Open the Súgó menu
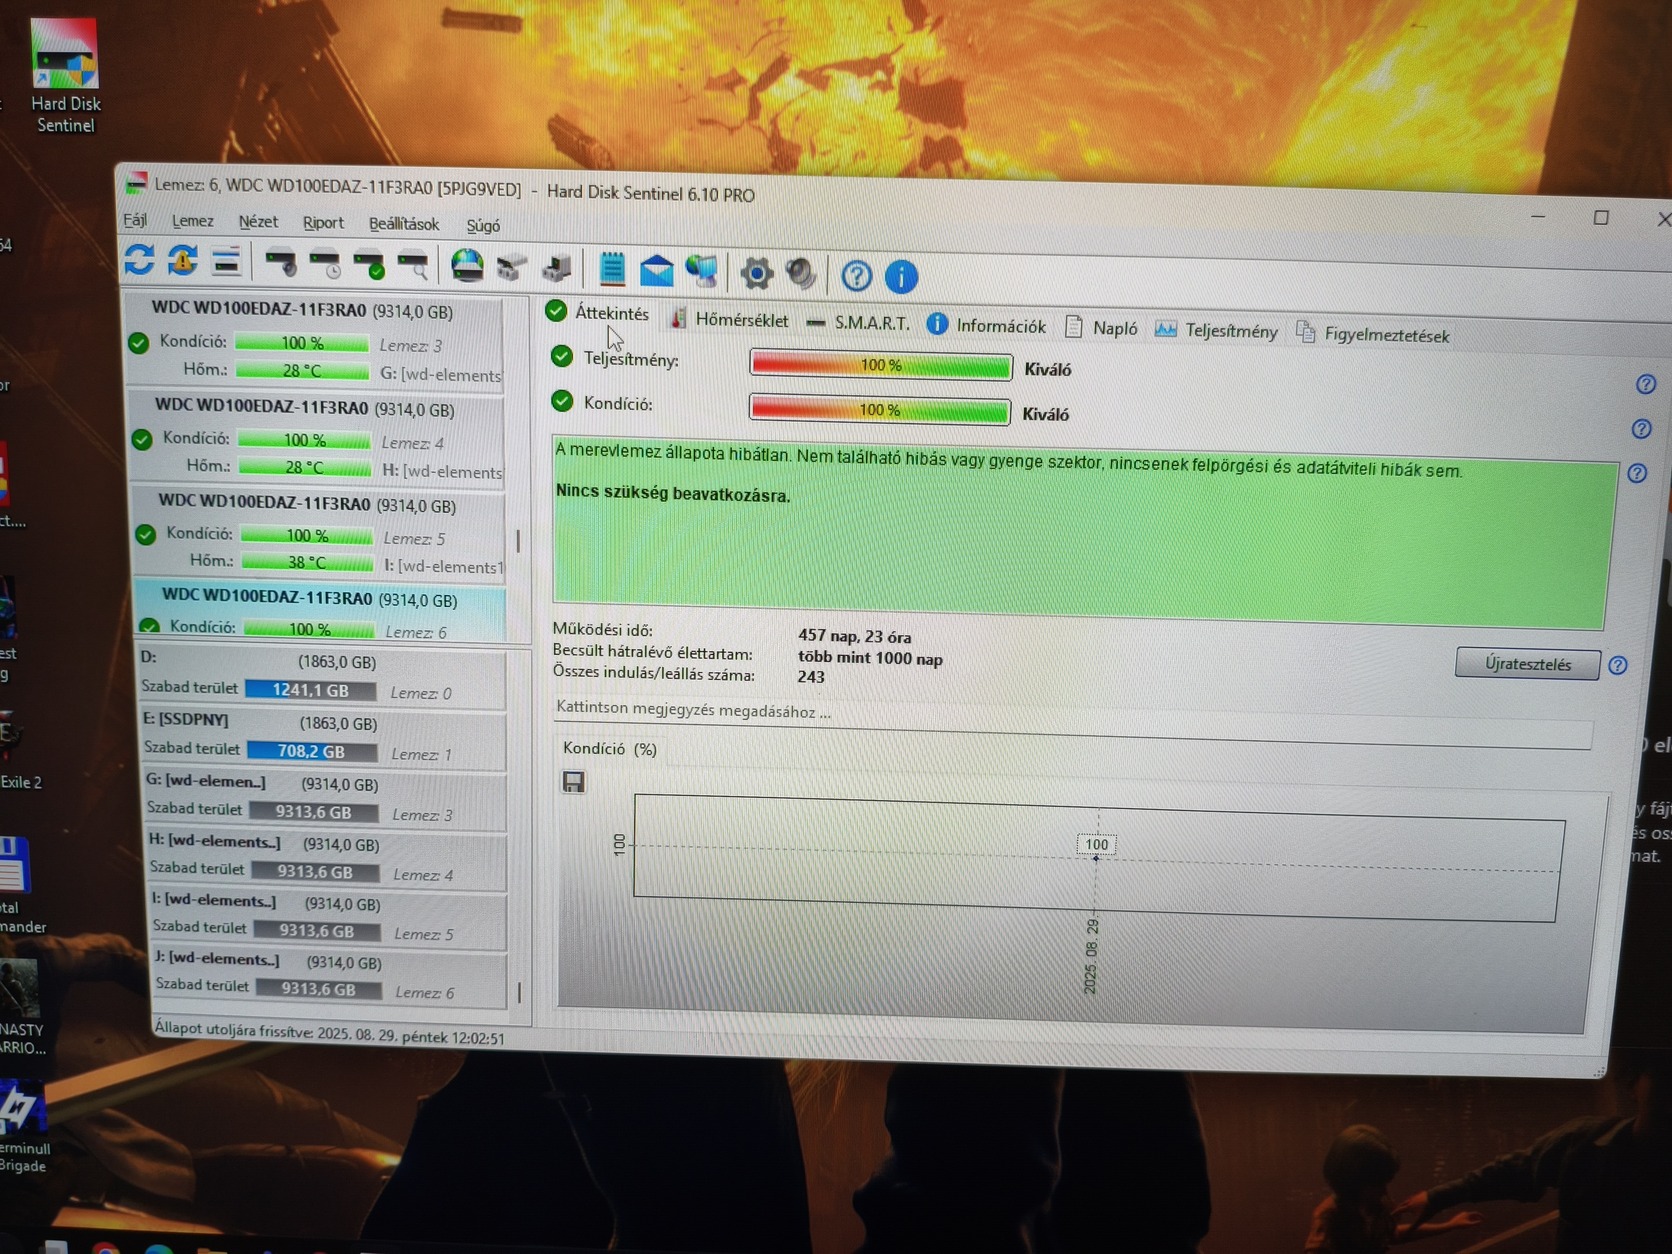 [483, 226]
